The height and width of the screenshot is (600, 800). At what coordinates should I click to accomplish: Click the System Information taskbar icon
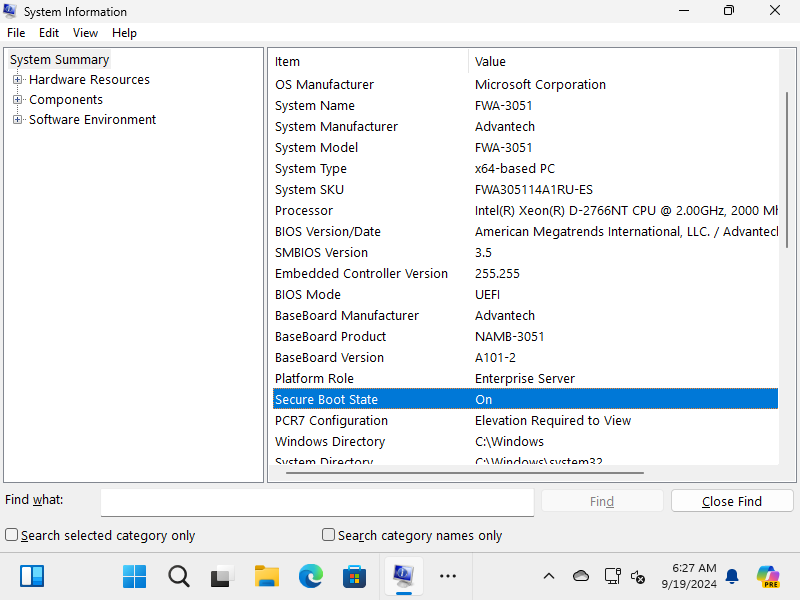(x=403, y=577)
